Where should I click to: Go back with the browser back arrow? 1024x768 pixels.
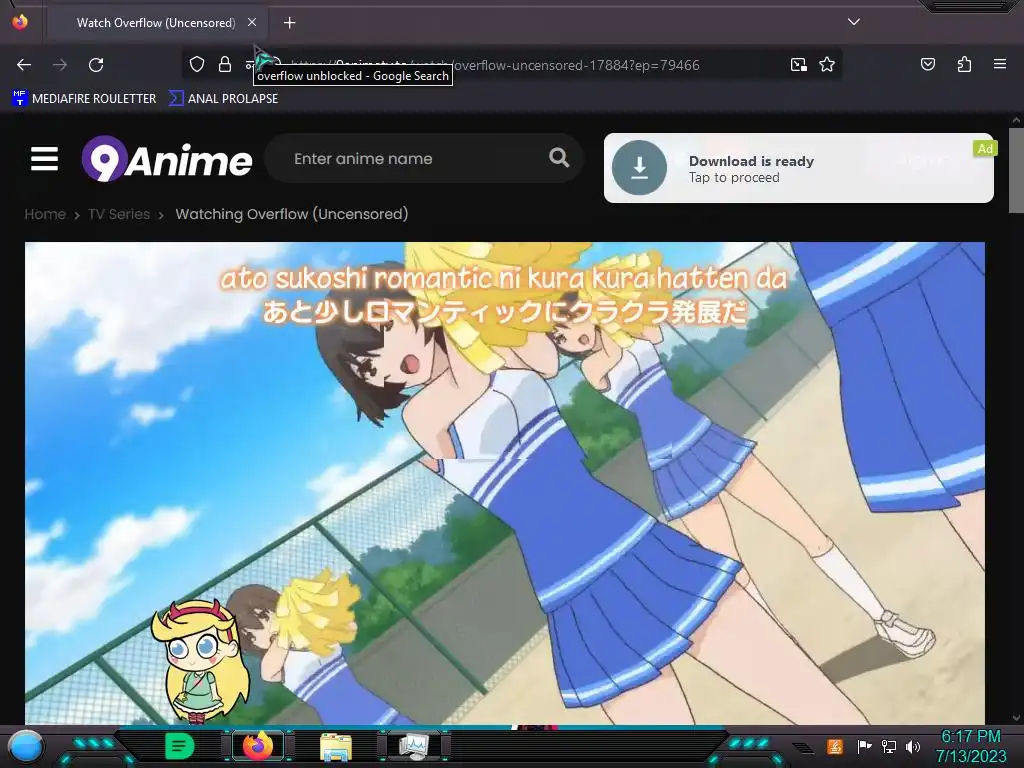coord(24,65)
